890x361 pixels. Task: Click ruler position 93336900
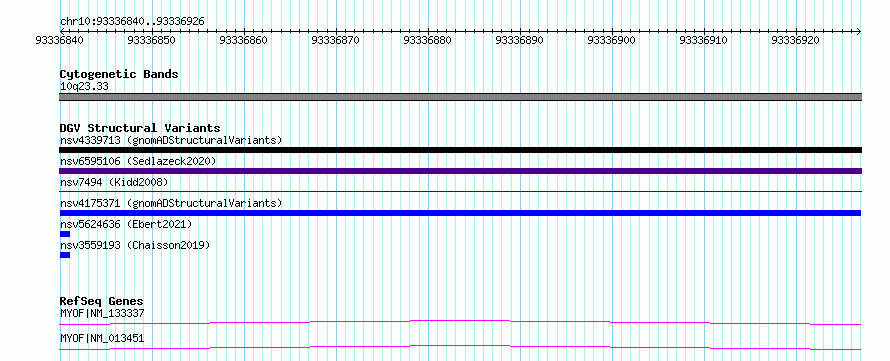coord(611,40)
